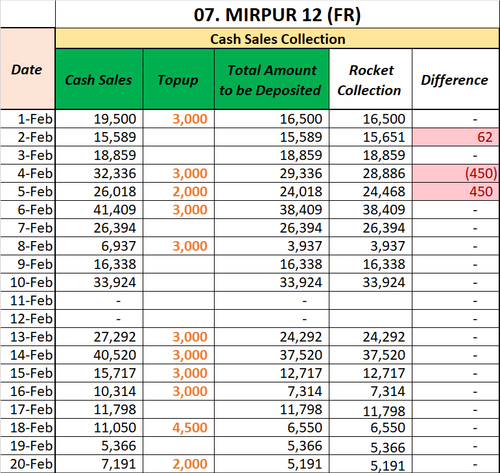Image resolution: width=500 pixels, height=473 pixels.
Task: Select cash sales value 15,717
Action: pyautogui.click(x=99, y=373)
